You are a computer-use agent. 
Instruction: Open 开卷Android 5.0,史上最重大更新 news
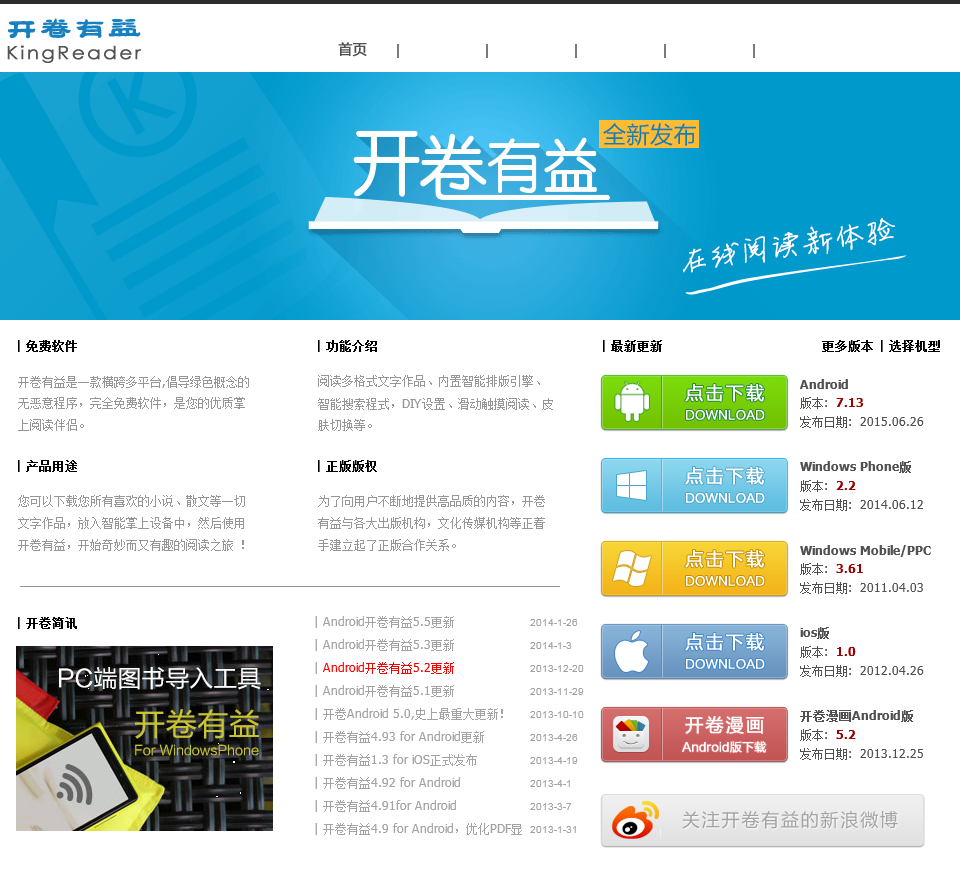point(413,714)
